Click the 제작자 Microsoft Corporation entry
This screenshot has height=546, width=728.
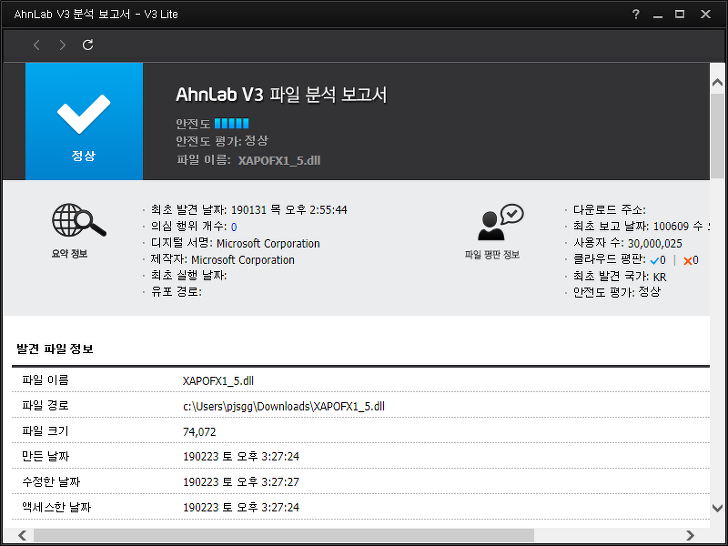coord(222,260)
